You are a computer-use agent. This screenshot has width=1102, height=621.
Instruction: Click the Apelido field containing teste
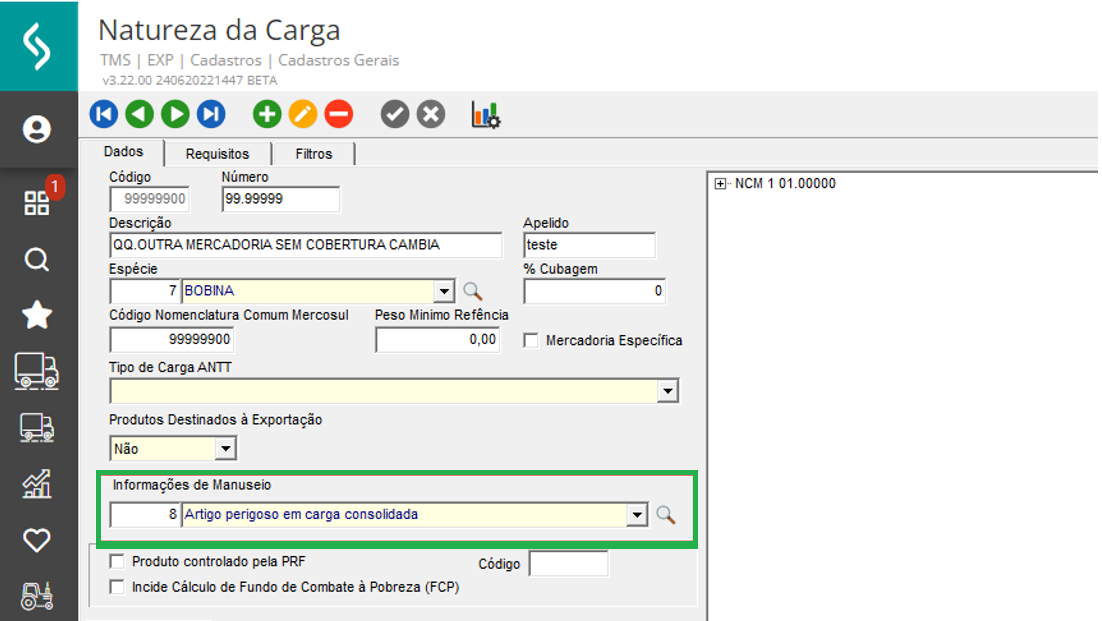[589, 244]
